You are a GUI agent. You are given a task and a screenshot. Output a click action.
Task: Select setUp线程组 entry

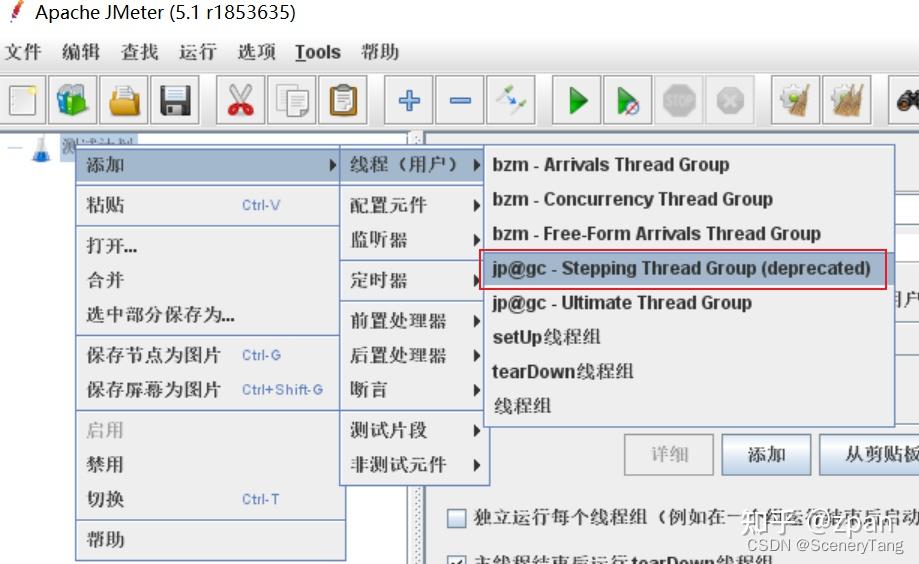[x=689, y=338]
